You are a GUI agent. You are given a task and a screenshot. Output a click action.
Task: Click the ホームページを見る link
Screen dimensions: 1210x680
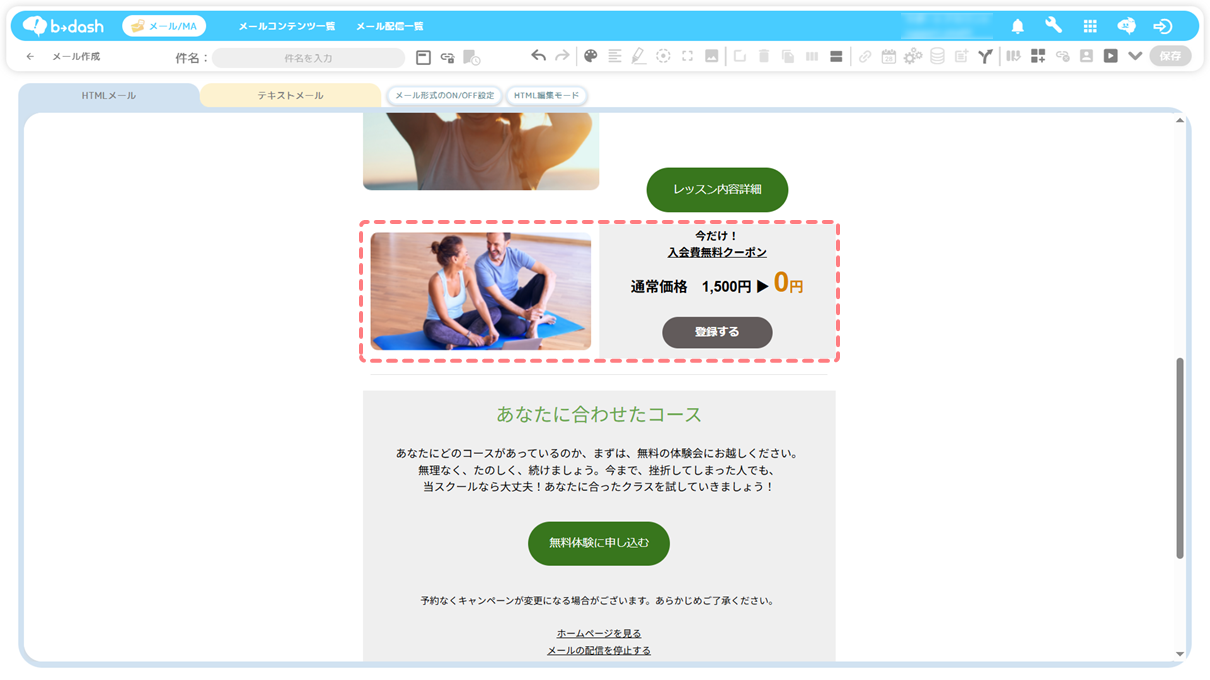(599, 633)
